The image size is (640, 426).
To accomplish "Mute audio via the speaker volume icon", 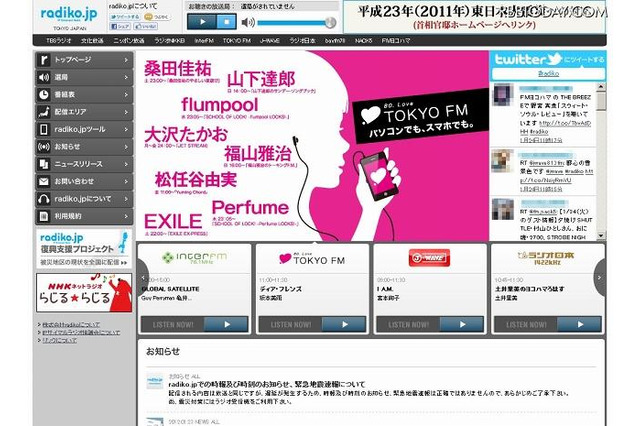I will pos(248,22).
